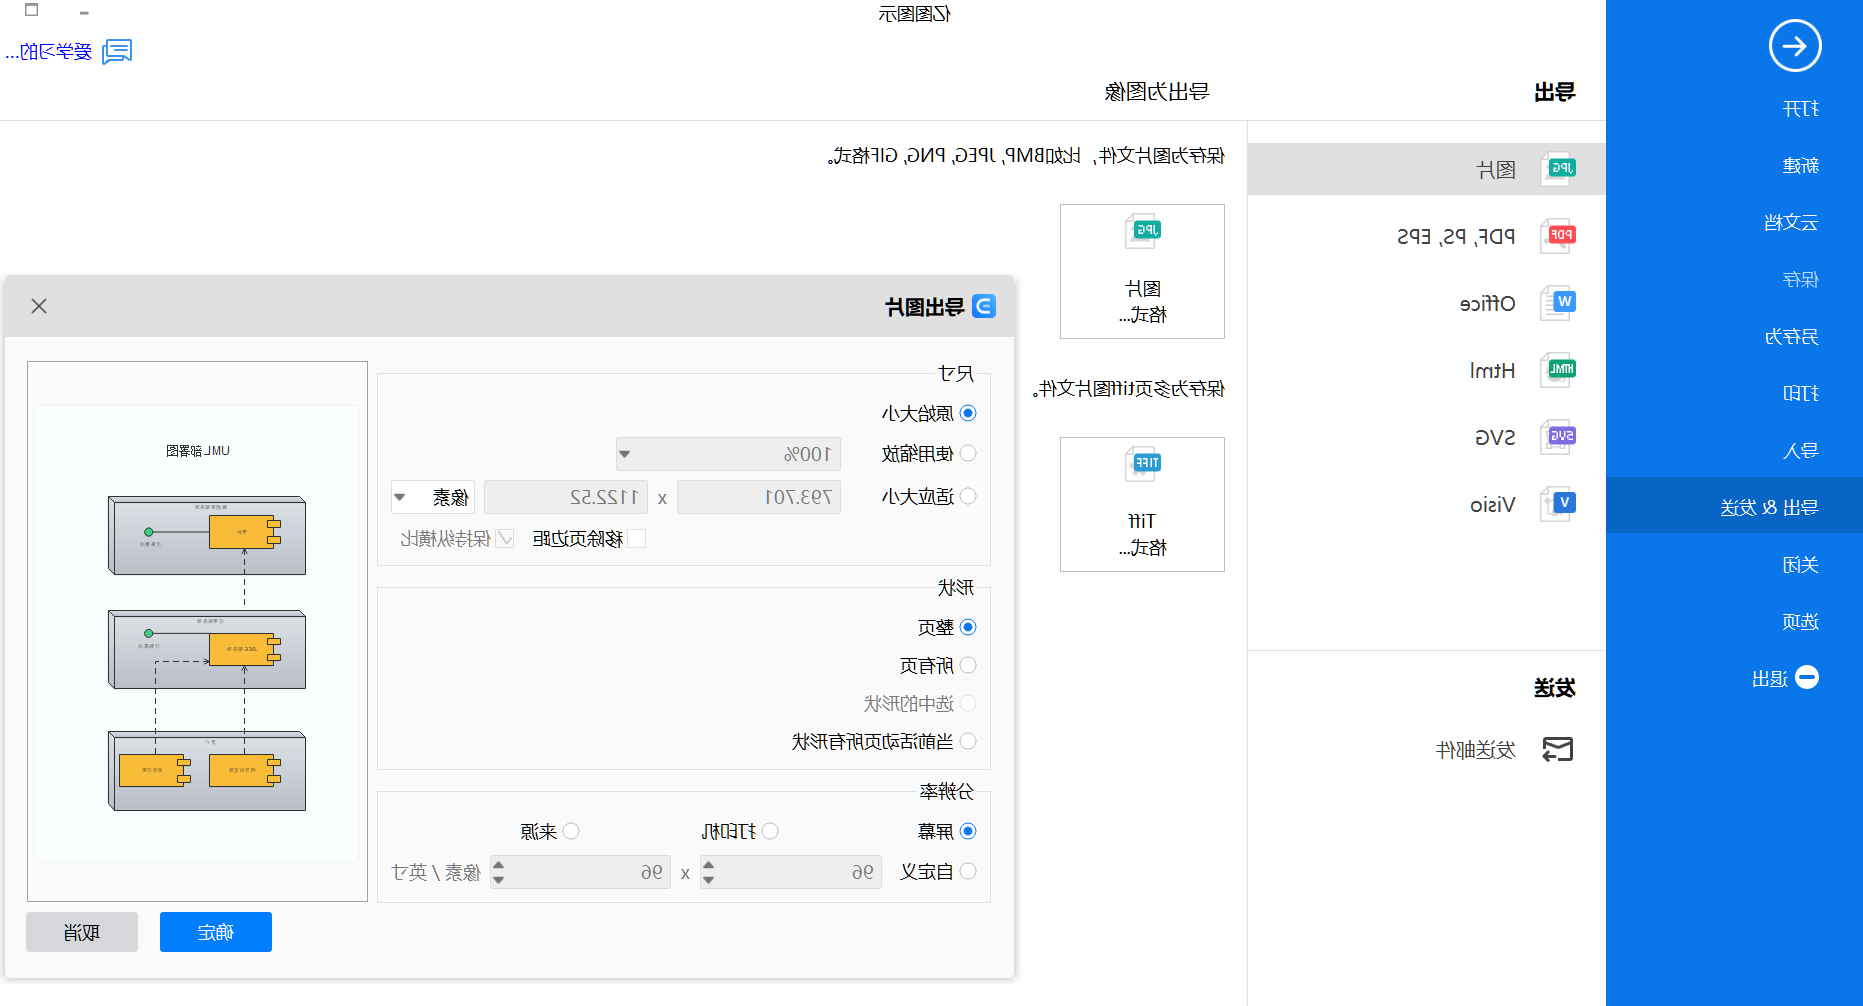The width and height of the screenshot is (1863, 1006).
Task: Click the 取消 button
Action: pos(82,932)
